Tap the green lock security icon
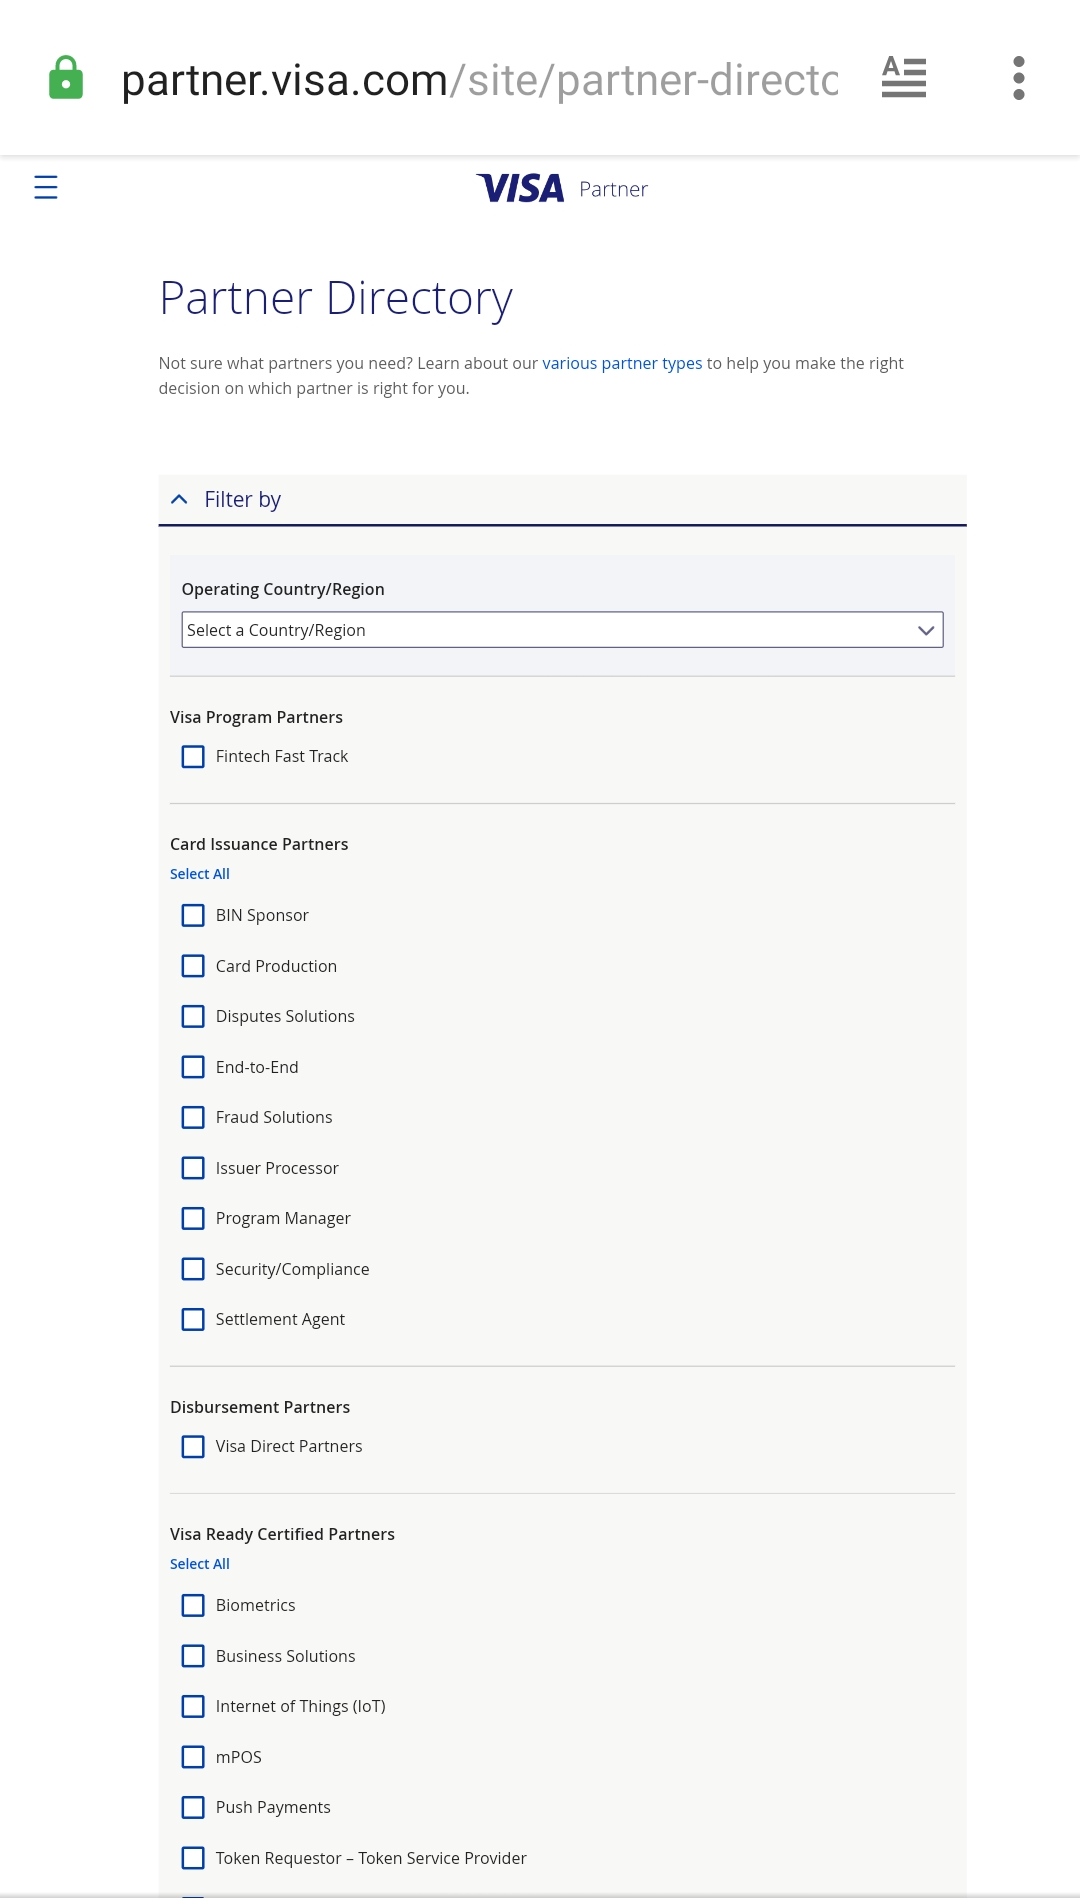Image resolution: width=1080 pixels, height=1904 pixels. point(66,78)
